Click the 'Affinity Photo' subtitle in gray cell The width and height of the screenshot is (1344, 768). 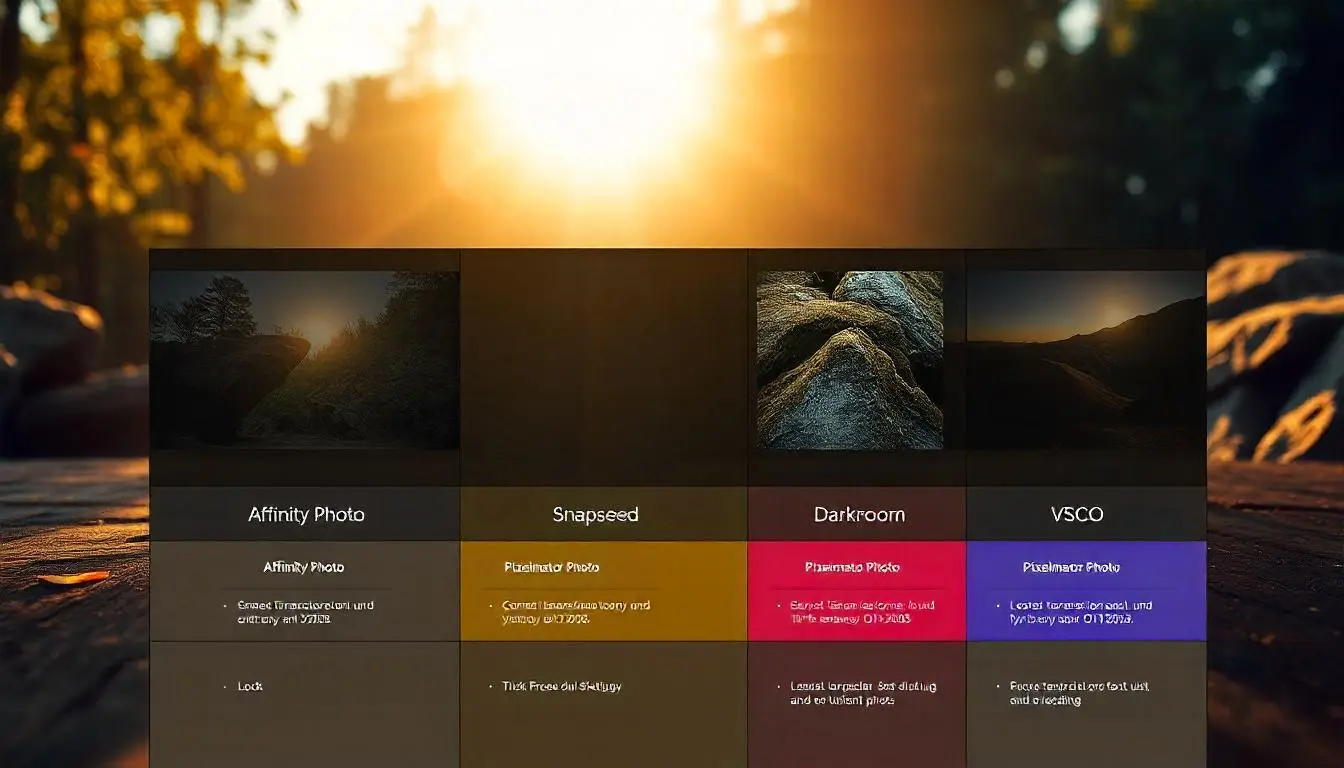coord(304,567)
